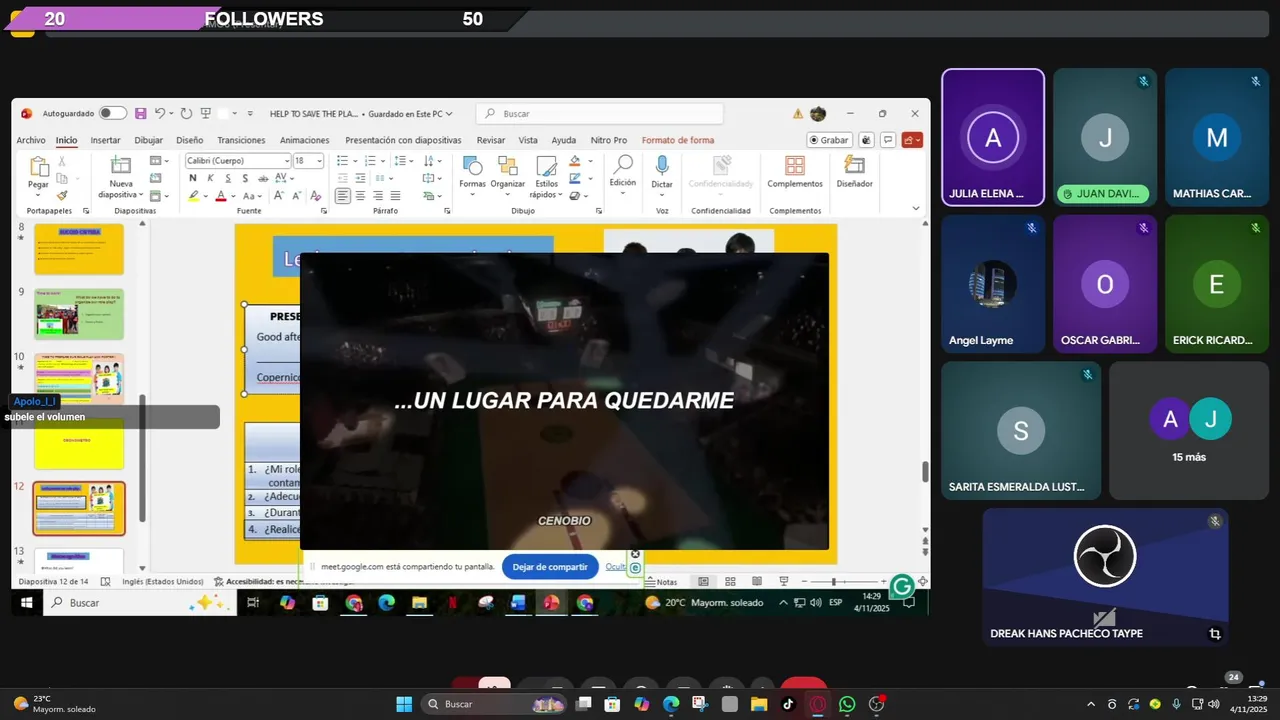1280x720 pixels.
Task: Start dictation with Dictar microphone
Action: coord(662,174)
